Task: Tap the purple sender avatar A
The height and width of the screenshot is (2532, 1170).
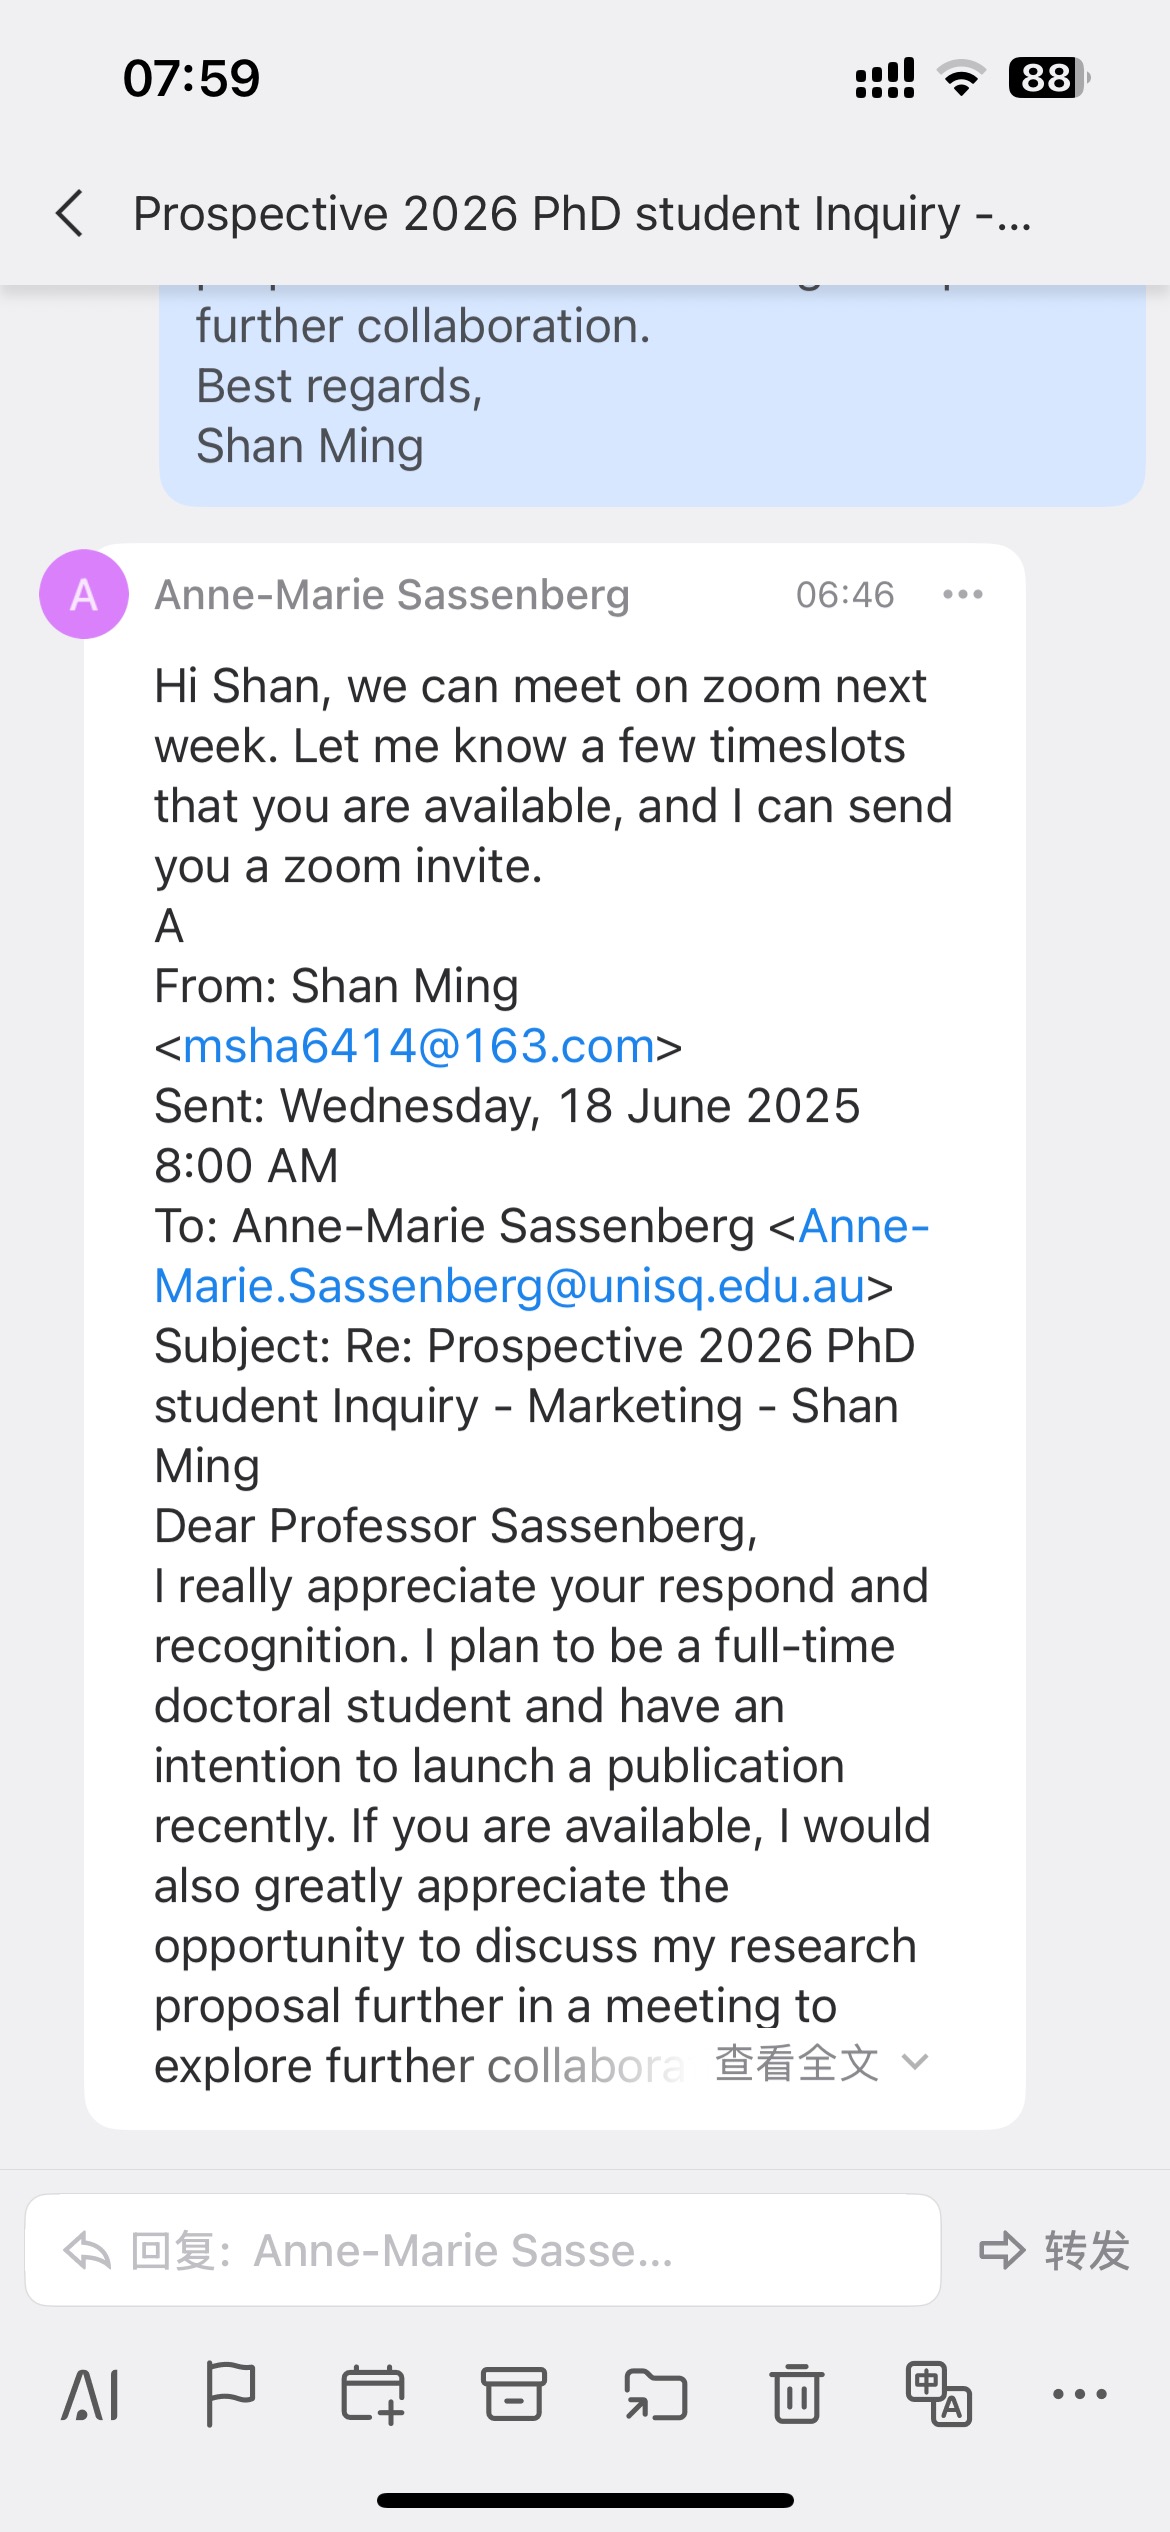Action: click(x=84, y=594)
